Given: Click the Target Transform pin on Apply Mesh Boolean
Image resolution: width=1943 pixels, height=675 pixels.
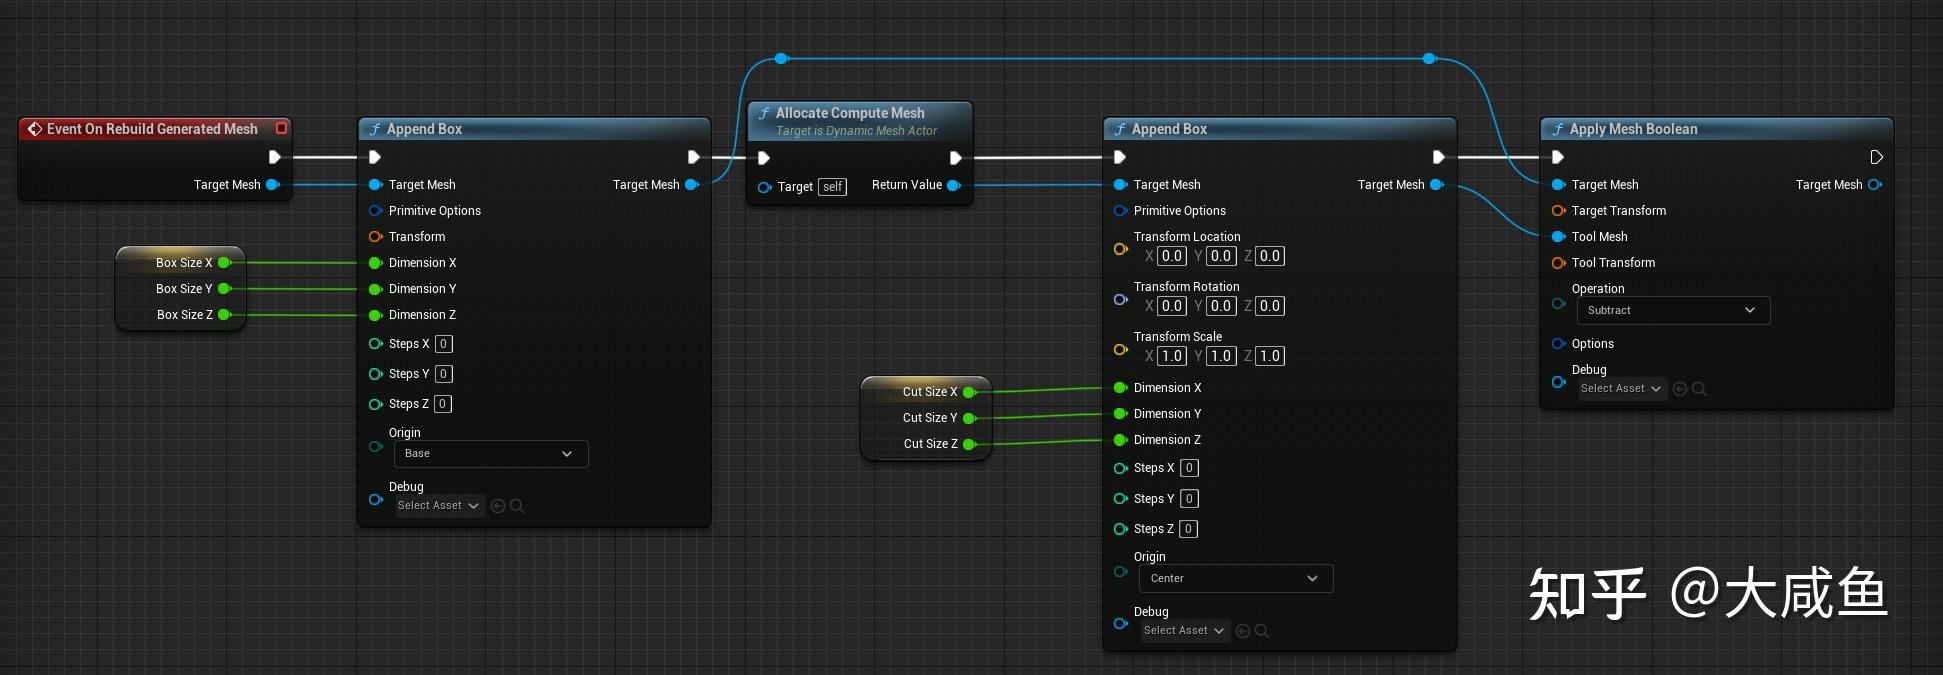Looking at the screenshot, I should coord(1558,211).
